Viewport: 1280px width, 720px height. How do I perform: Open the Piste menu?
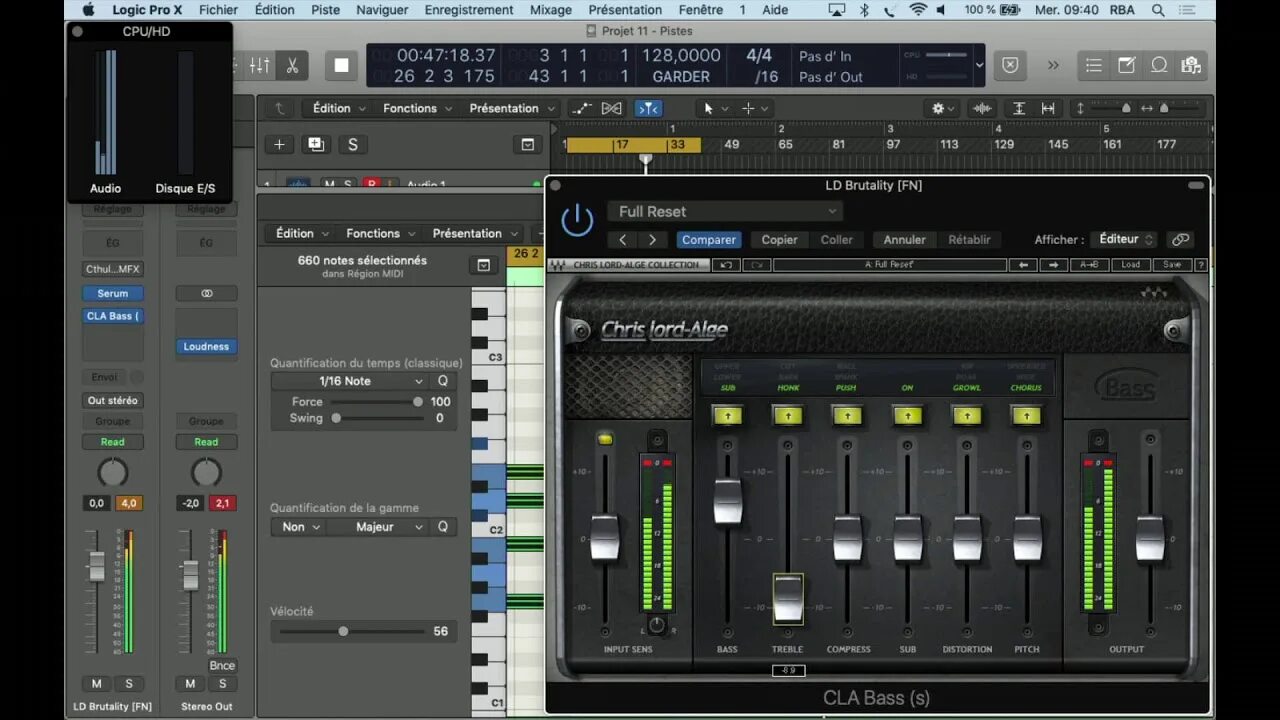(x=325, y=10)
